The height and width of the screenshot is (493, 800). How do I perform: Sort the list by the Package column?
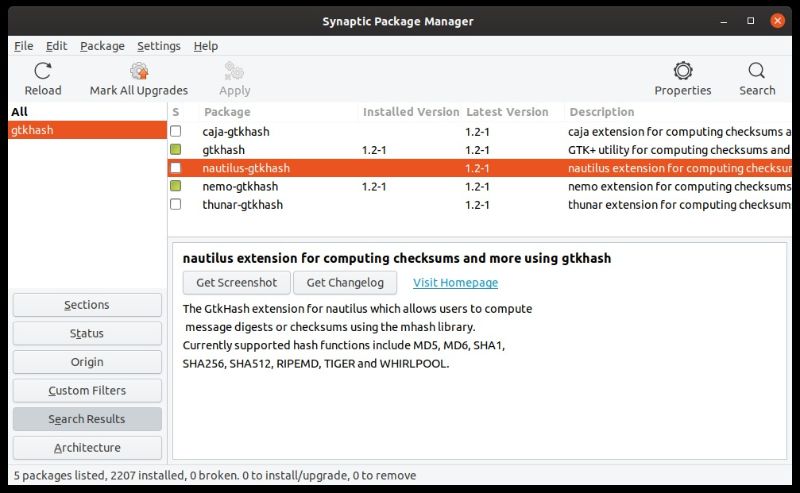[x=227, y=112]
